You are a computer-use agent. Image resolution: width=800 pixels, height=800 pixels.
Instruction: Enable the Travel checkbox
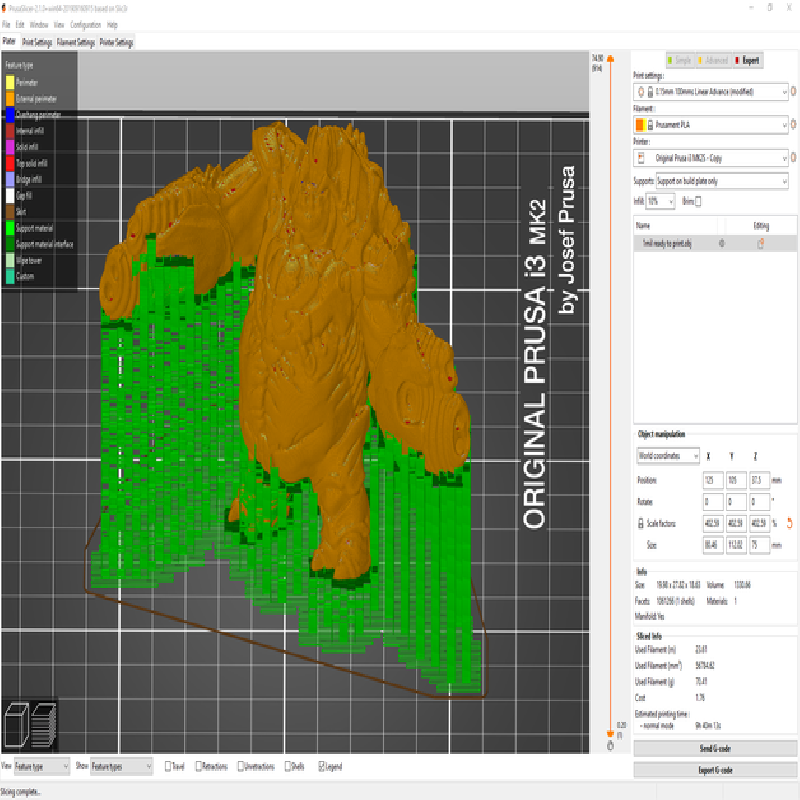[x=168, y=766]
